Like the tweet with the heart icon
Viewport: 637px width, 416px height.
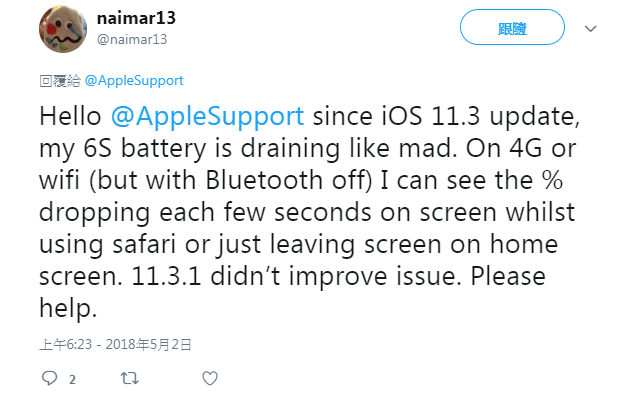pyautogui.click(x=209, y=379)
